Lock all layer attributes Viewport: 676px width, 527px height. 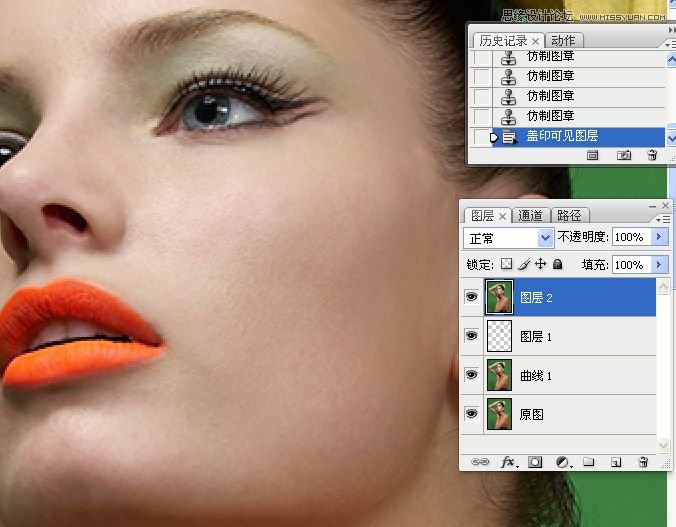pyautogui.click(x=557, y=264)
